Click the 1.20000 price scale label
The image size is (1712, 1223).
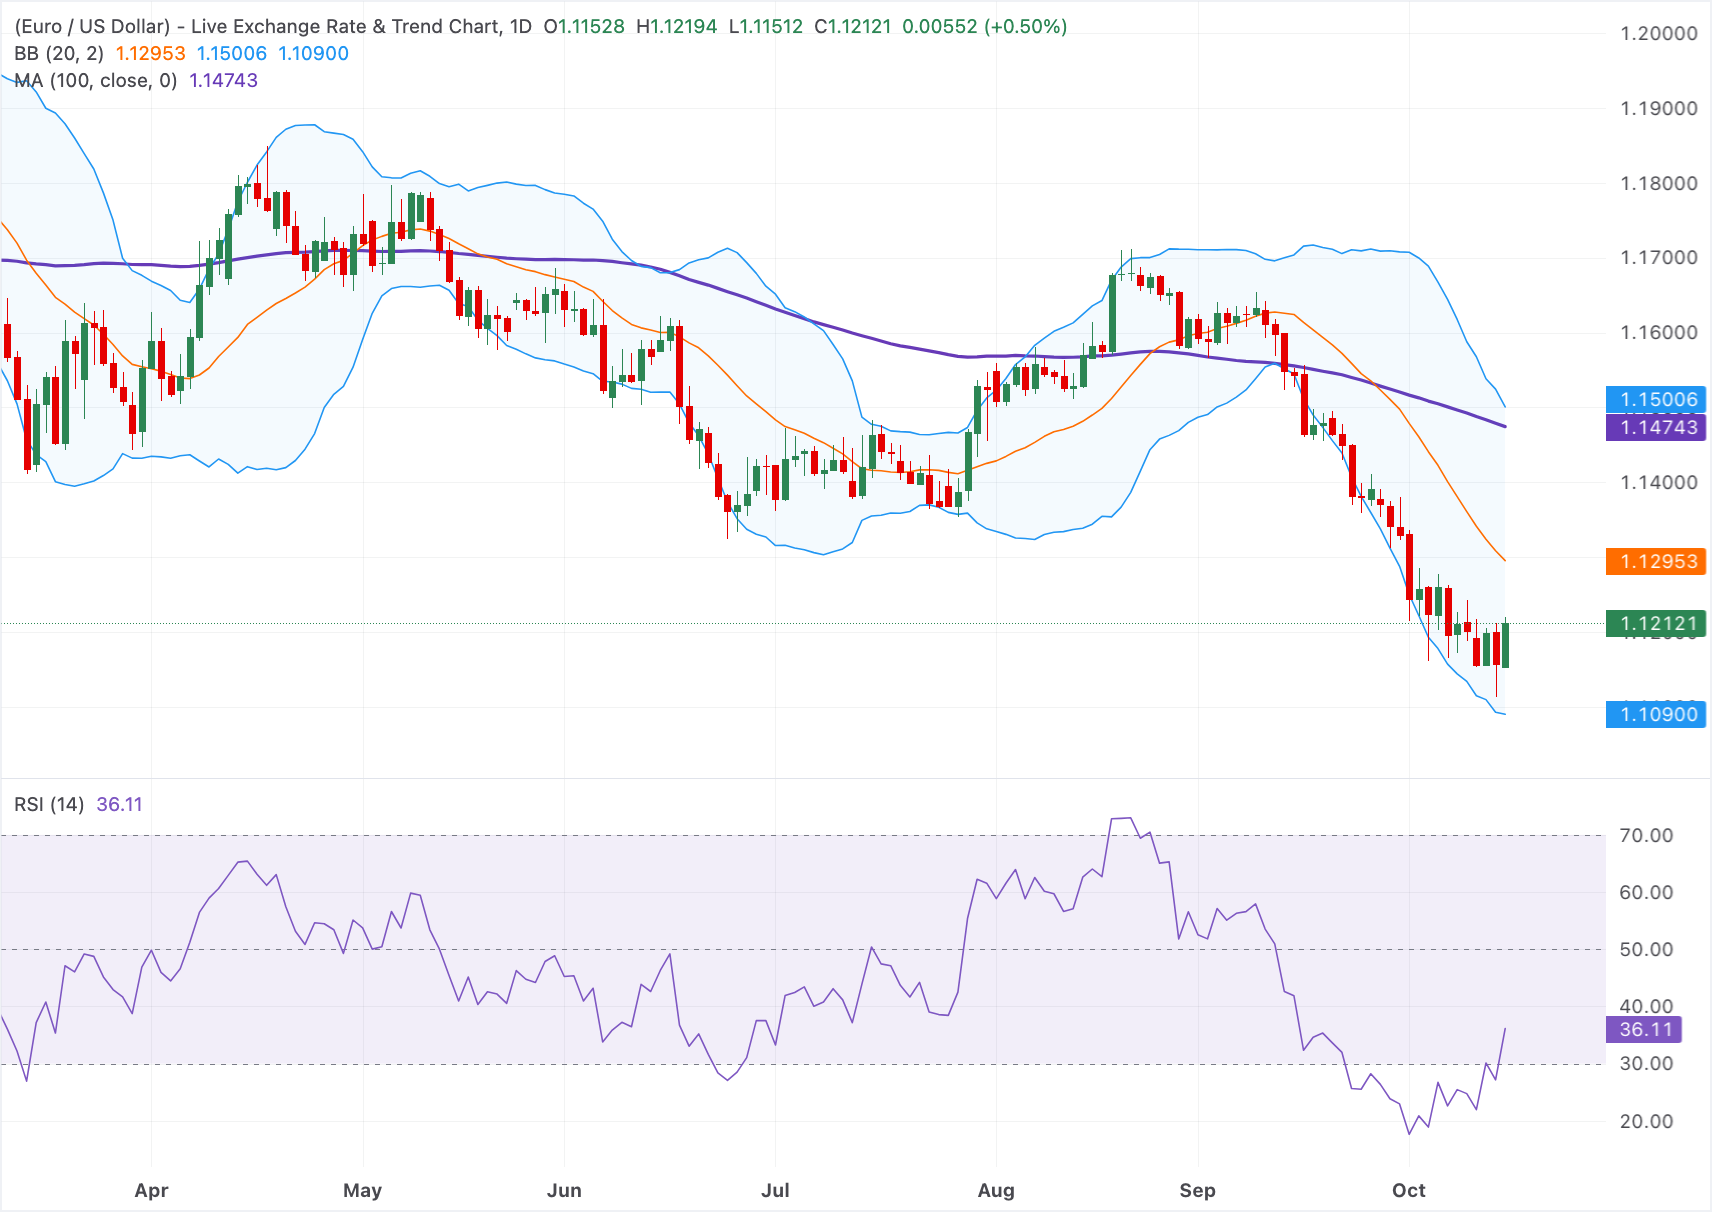point(1659,33)
